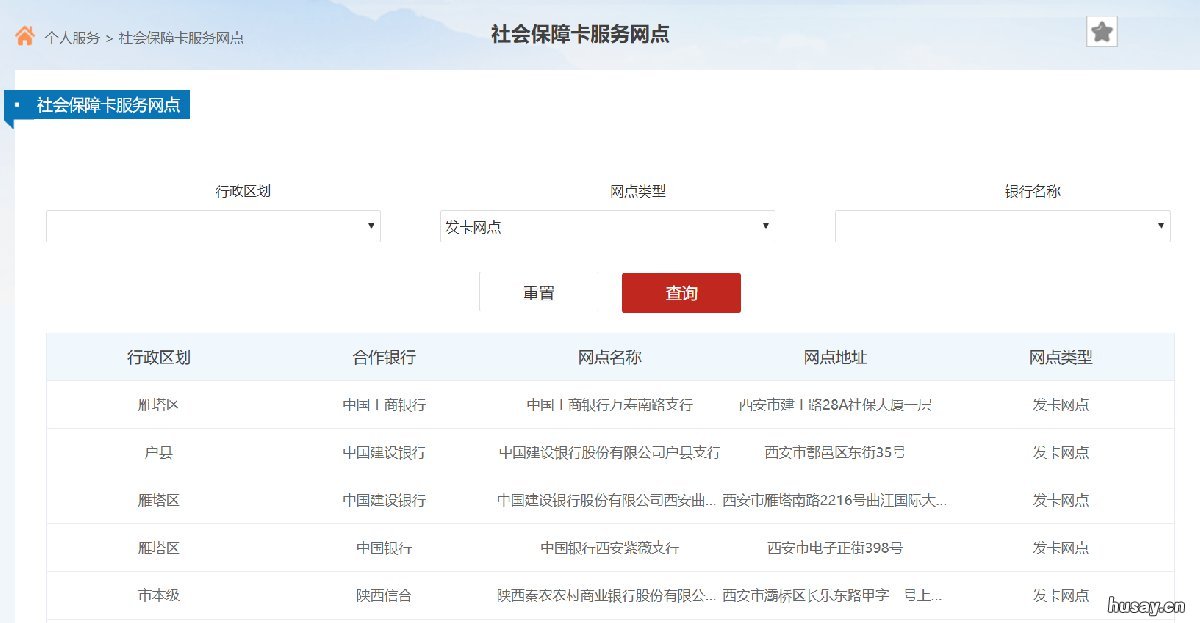
Task: Click the red 查询 query button
Action: point(681,292)
